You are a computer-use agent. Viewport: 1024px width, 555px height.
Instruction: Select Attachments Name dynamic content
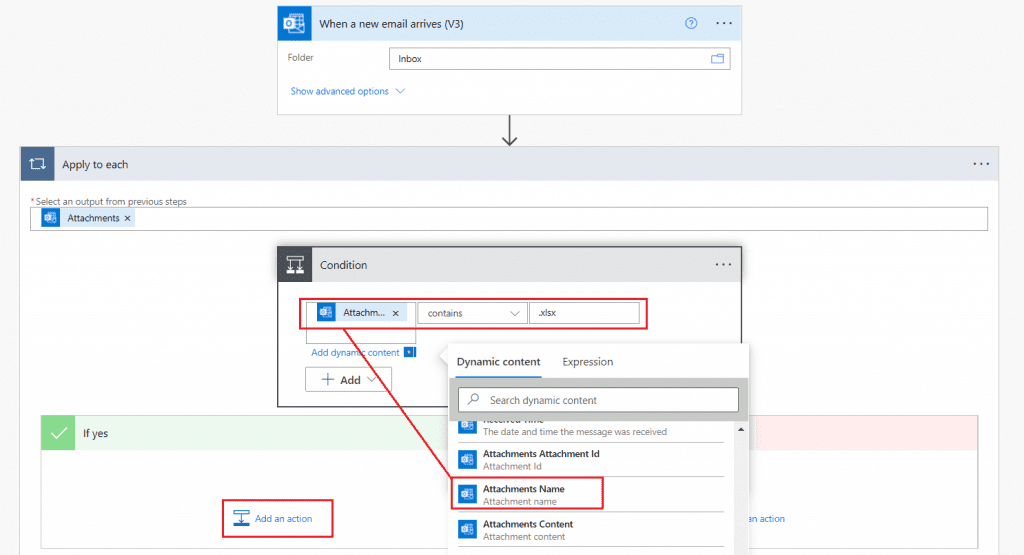point(590,494)
